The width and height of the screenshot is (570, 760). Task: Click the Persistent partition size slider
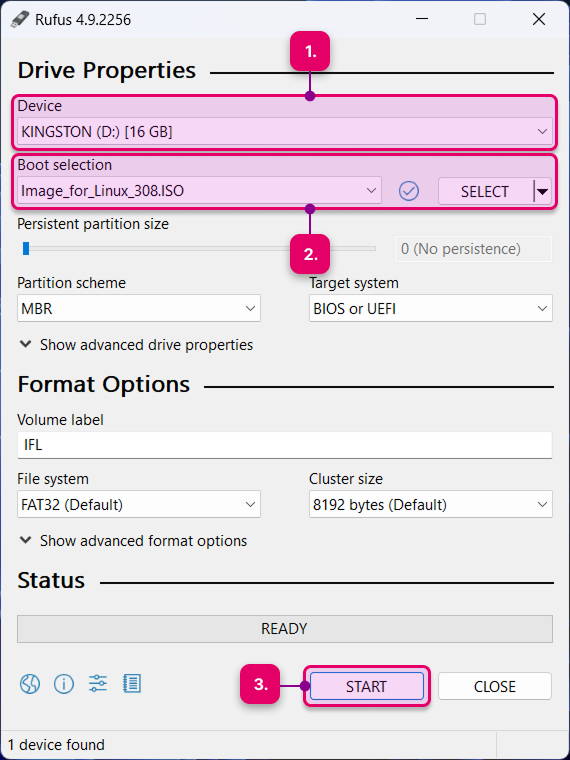pyautogui.click(x=196, y=249)
